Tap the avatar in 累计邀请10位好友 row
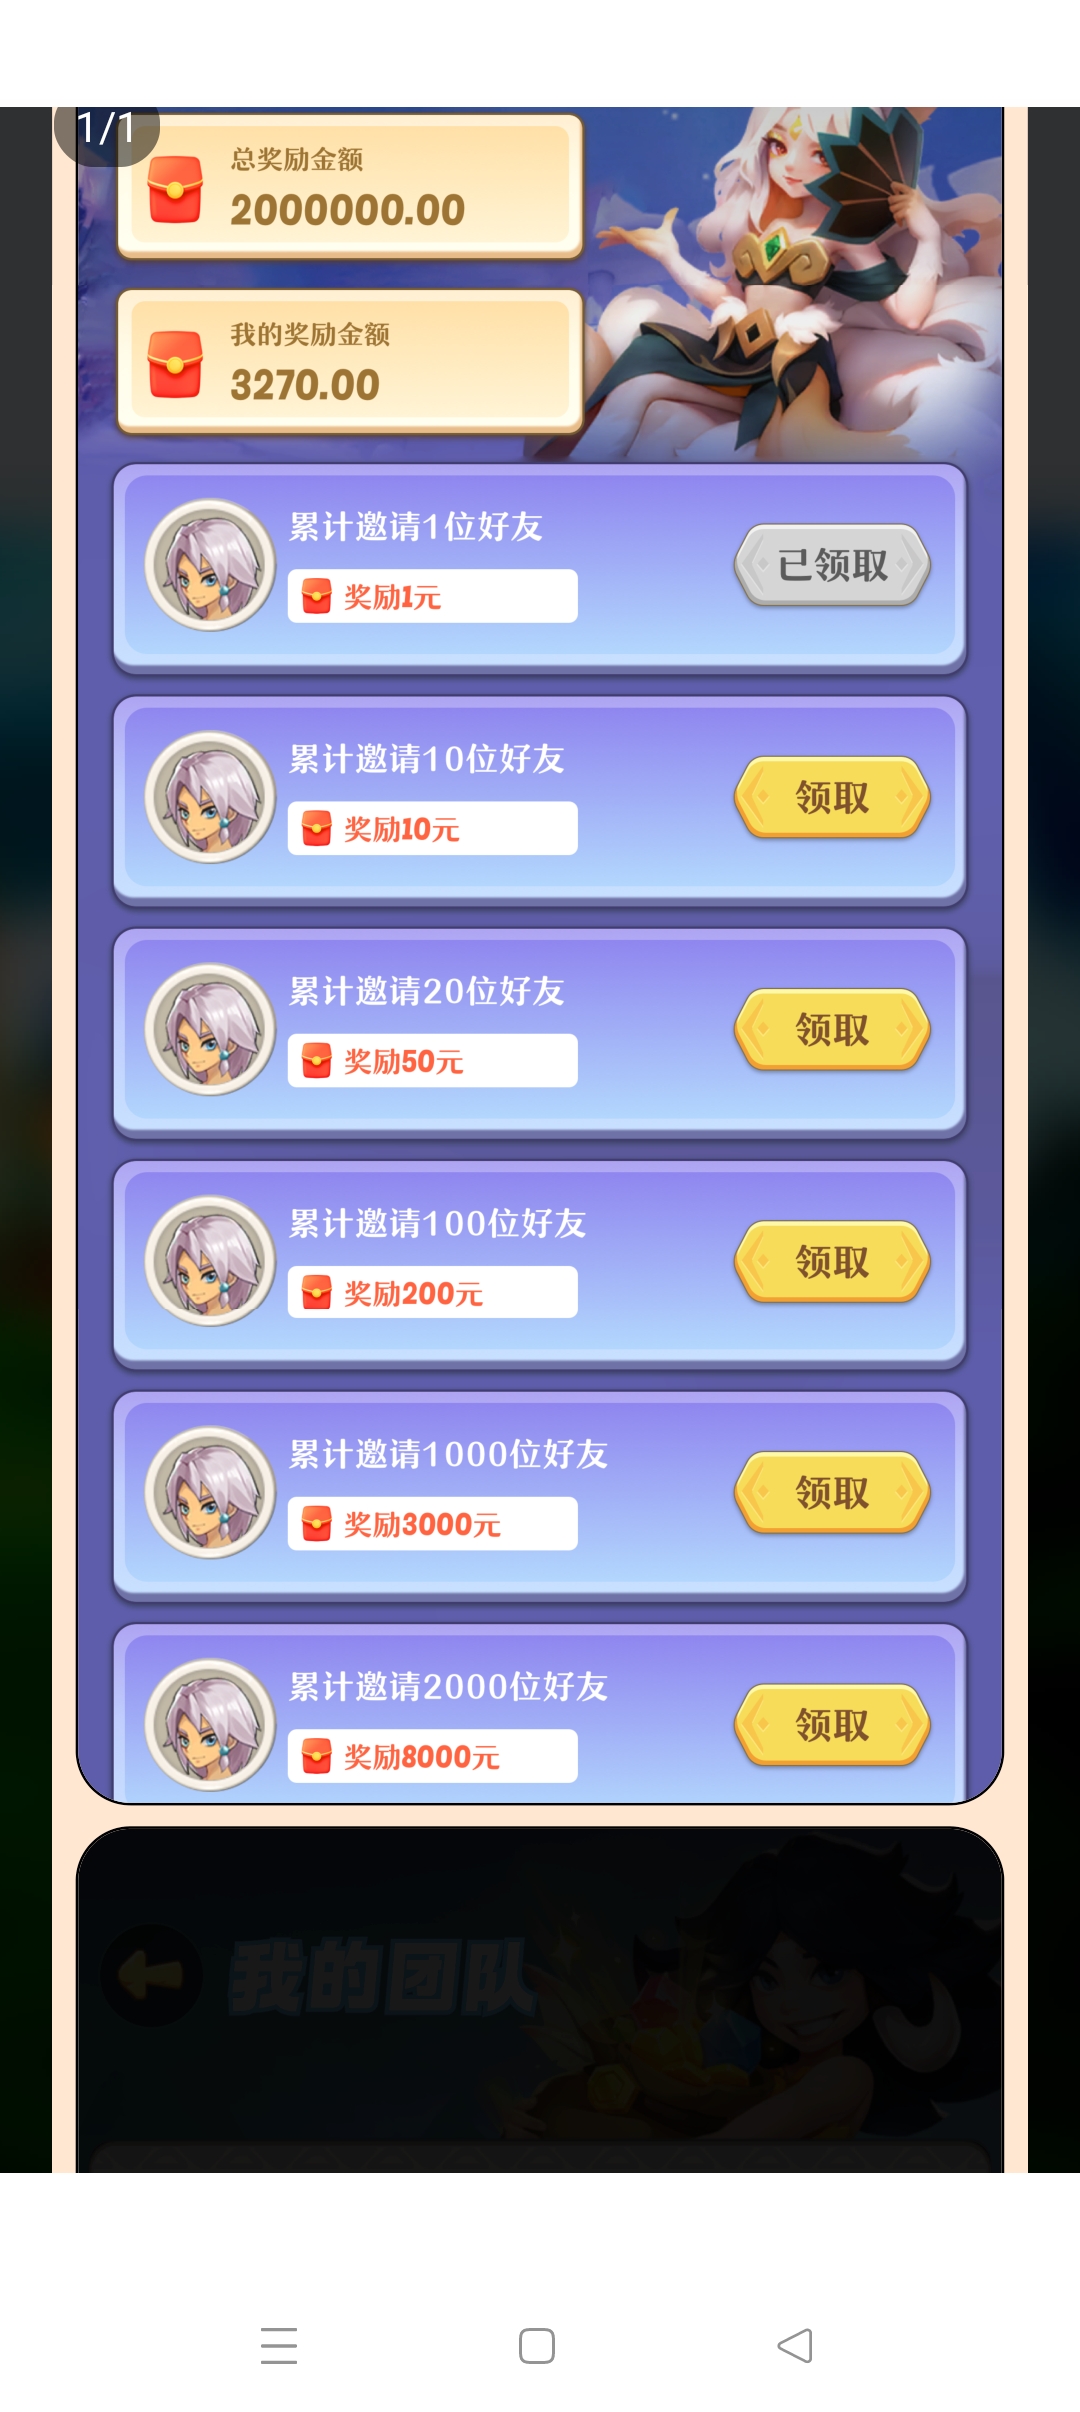1080x2412 pixels. coord(210,797)
